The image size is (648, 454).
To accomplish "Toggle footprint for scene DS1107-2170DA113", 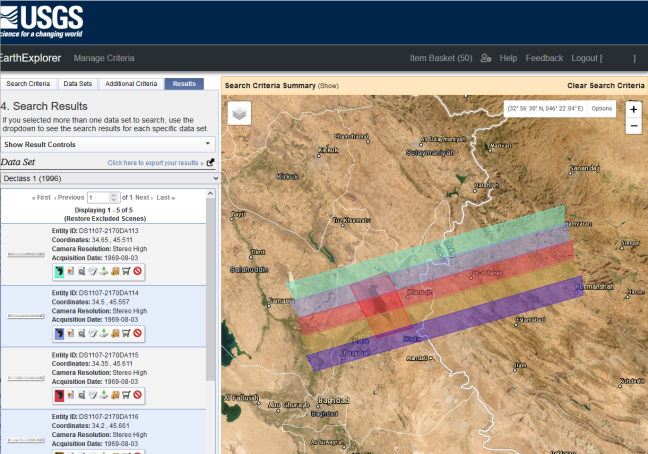I will coord(59,270).
